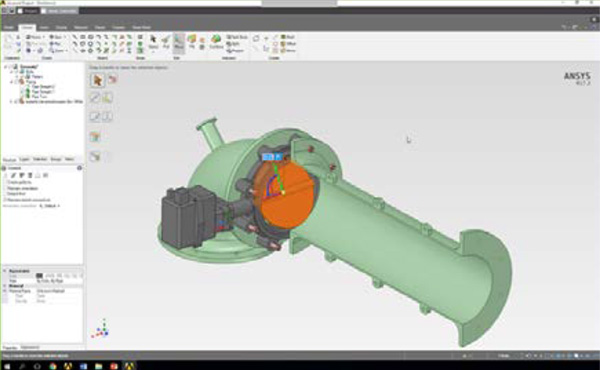The width and height of the screenshot is (600, 370).
Task: Click Split Body in the Intersect group
Action: (x=237, y=37)
